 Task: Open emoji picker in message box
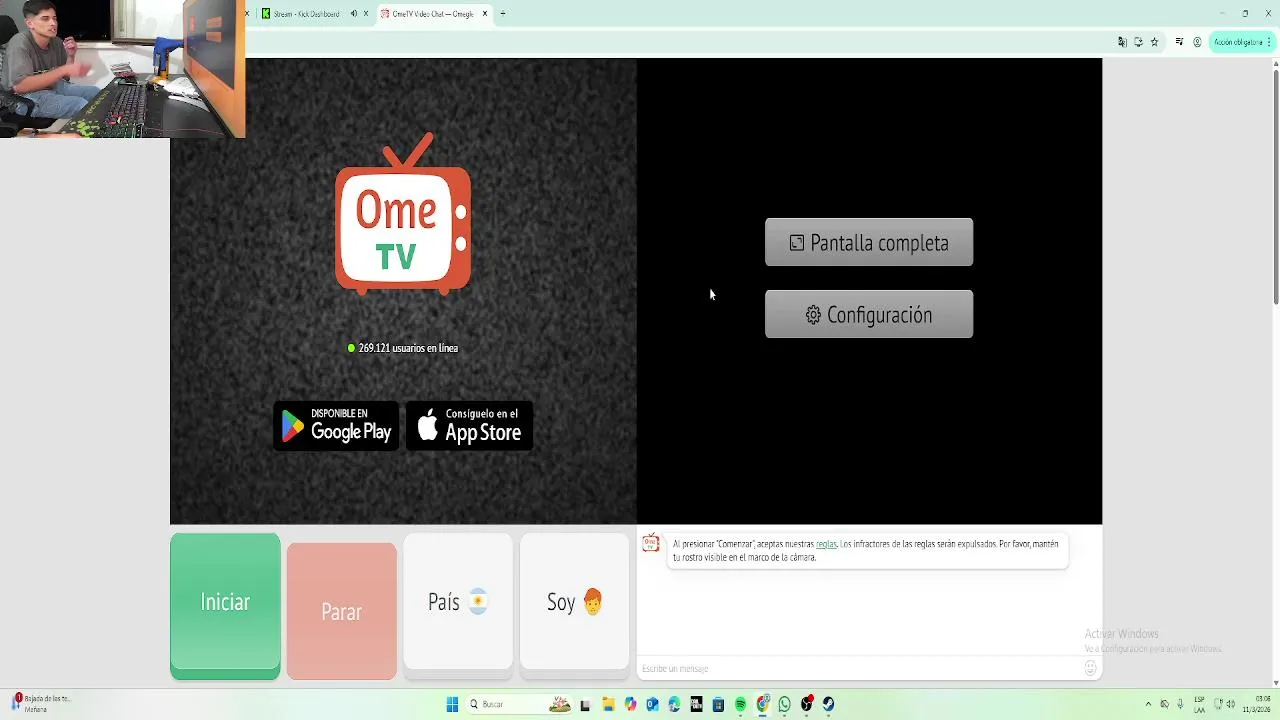pos(1090,668)
